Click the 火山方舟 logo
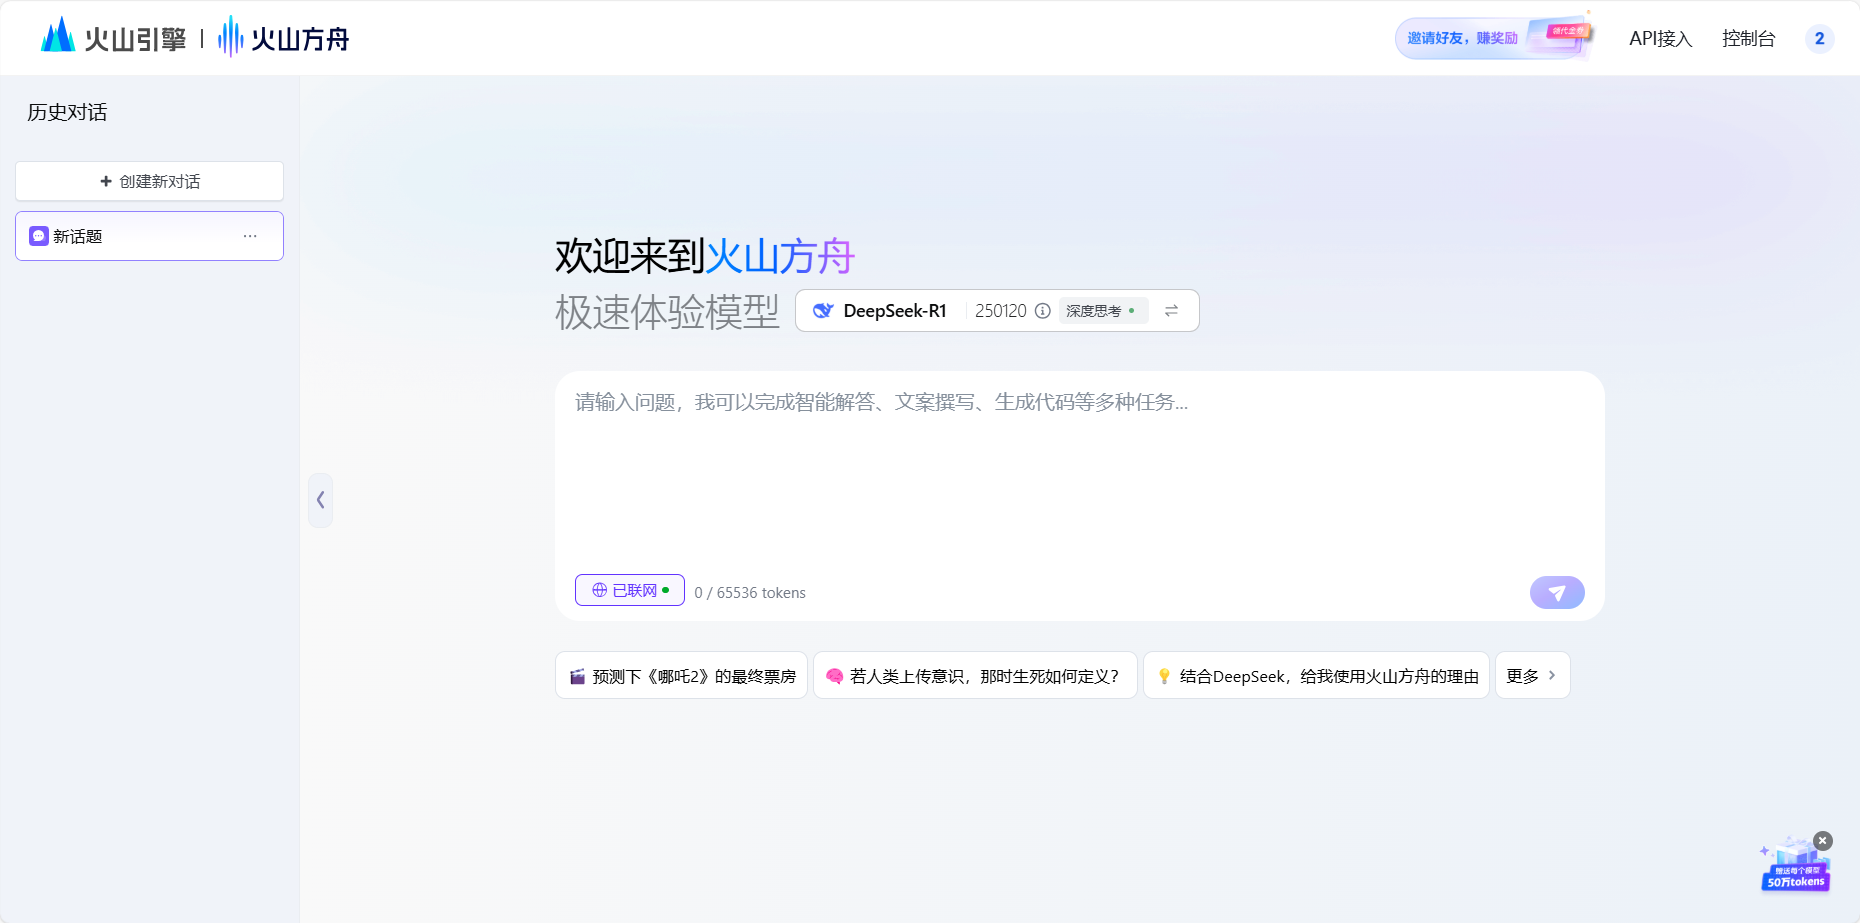The height and width of the screenshot is (923, 1860). coord(284,37)
